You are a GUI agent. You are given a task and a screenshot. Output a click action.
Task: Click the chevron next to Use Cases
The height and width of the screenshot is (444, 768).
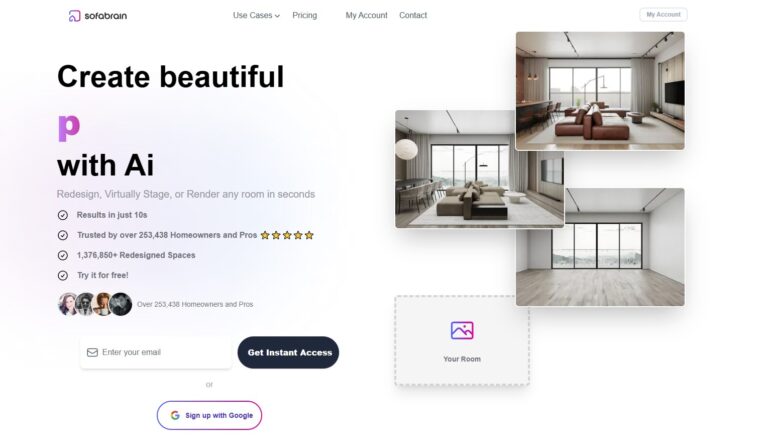click(277, 16)
